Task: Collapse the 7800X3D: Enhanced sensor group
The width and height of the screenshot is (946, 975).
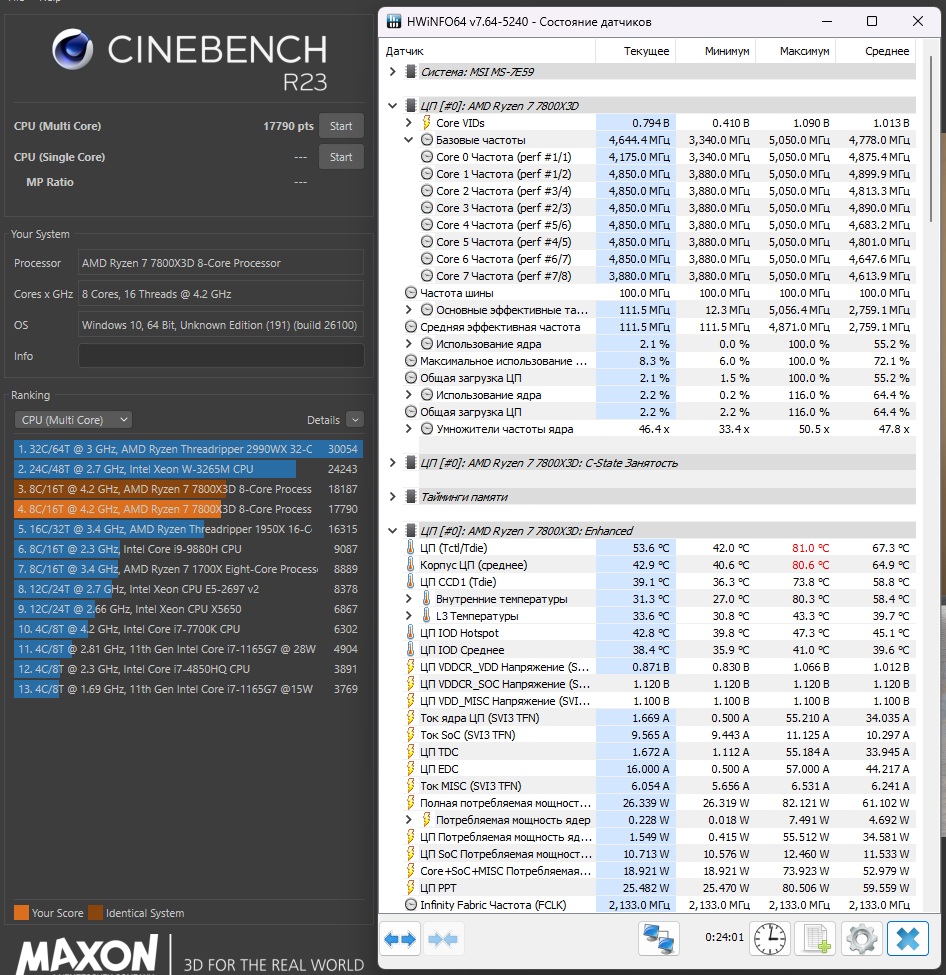Action: pos(392,530)
